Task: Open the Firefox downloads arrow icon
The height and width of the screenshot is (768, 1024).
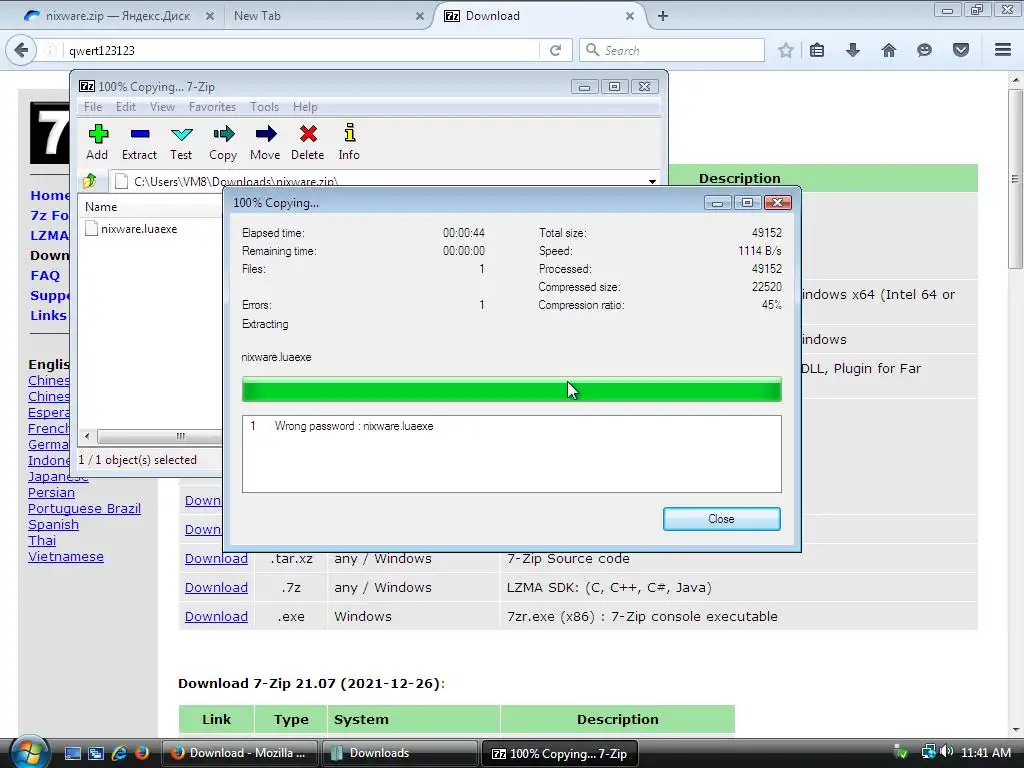Action: pos(852,50)
